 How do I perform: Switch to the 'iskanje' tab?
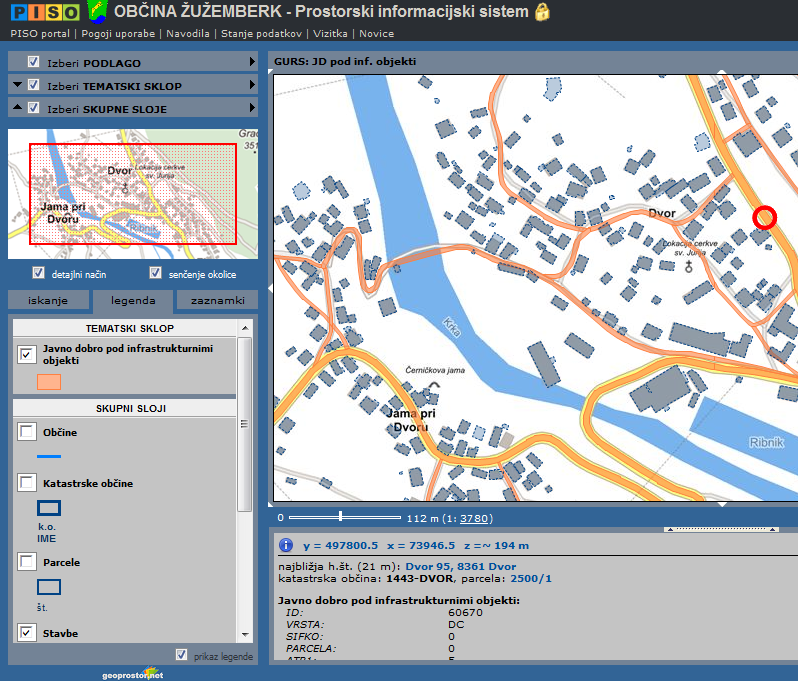click(x=48, y=300)
